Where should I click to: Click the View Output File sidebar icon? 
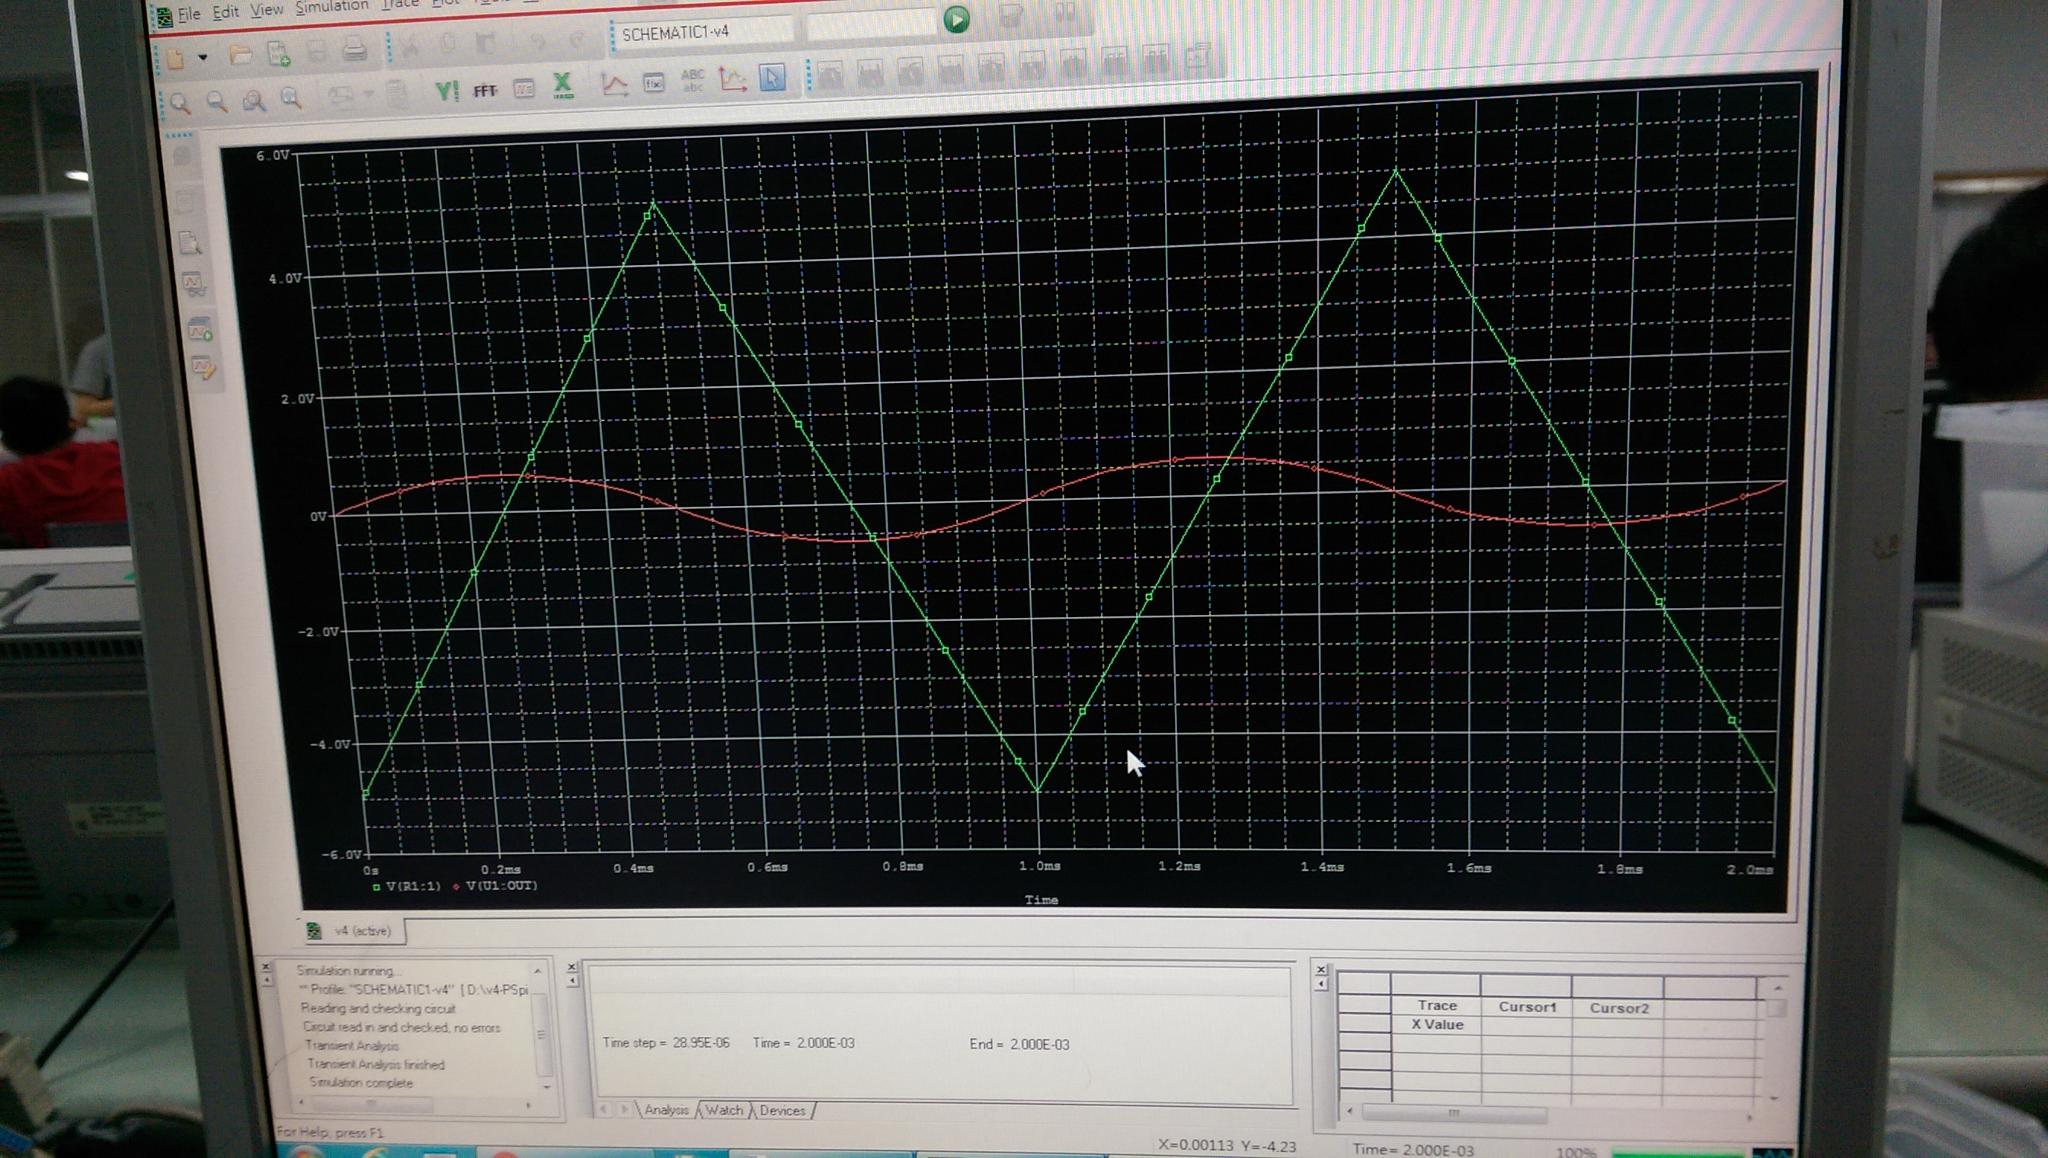click(190, 242)
